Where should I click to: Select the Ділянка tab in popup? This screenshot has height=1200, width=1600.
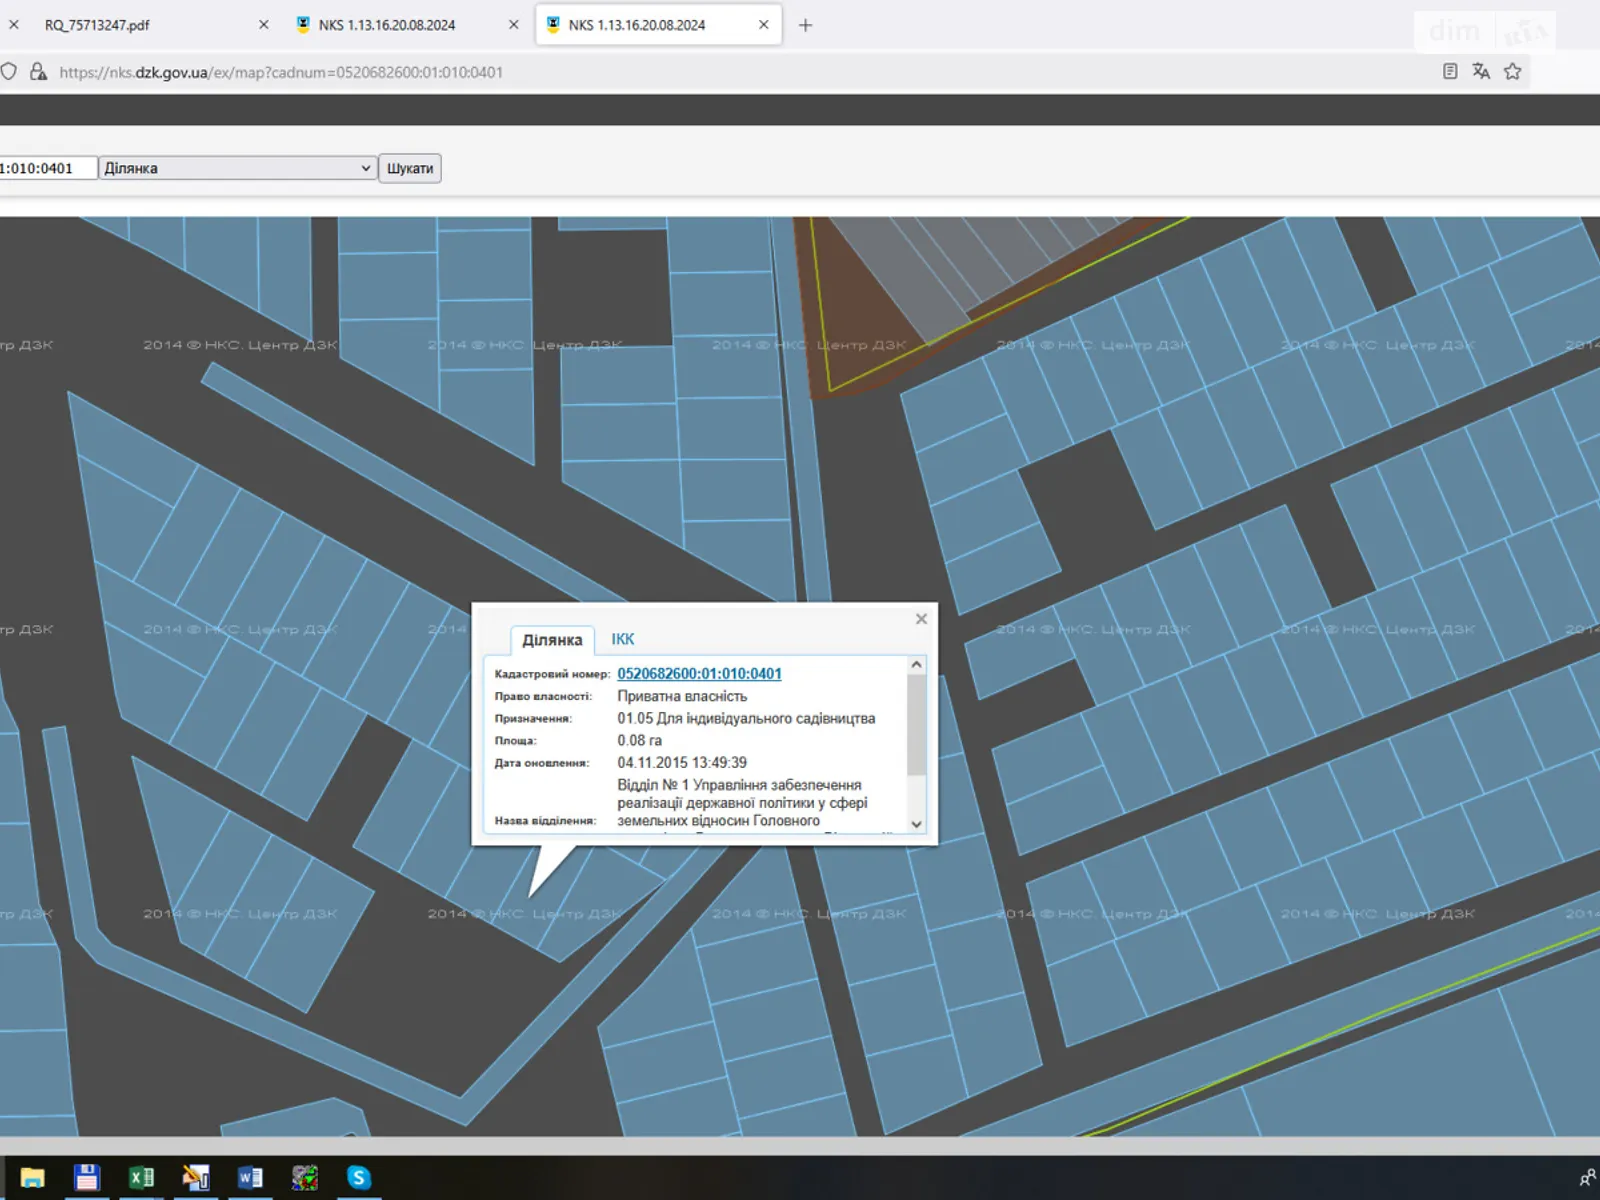pyautogui.click(x=552, y=640)
